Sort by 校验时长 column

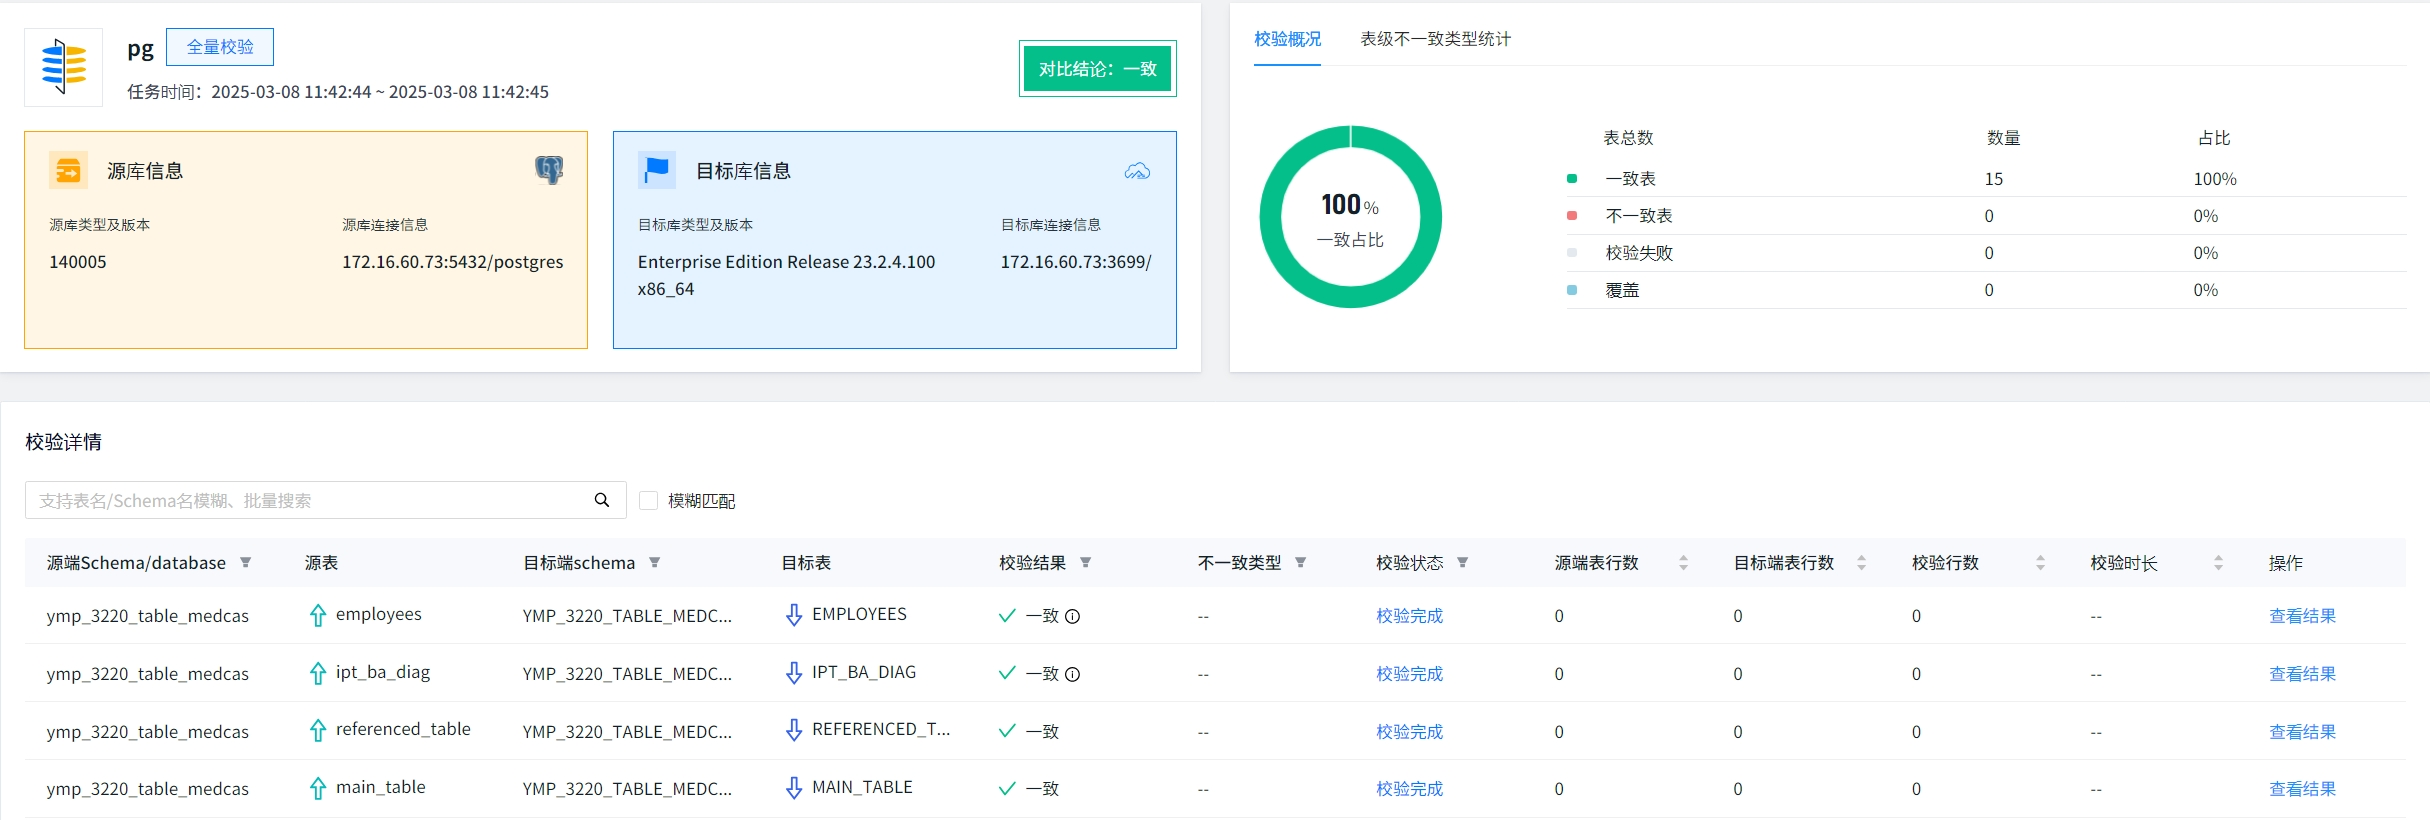2218,563
